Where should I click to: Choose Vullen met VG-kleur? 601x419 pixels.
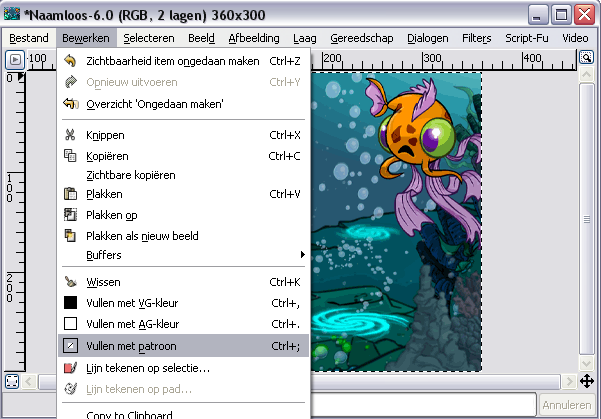click(x=184, y=303)
